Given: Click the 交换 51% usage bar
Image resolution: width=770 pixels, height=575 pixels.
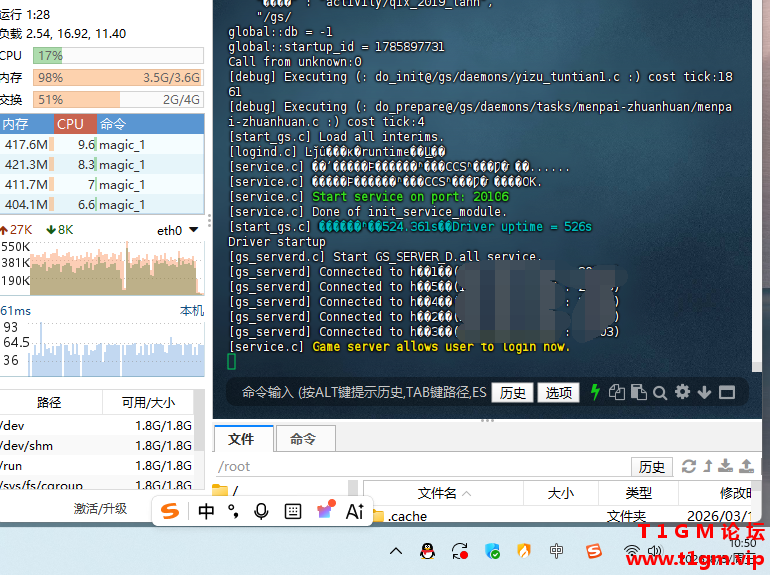Looking at the screenshot, I should pyautogui.click(x=118, y=100).
